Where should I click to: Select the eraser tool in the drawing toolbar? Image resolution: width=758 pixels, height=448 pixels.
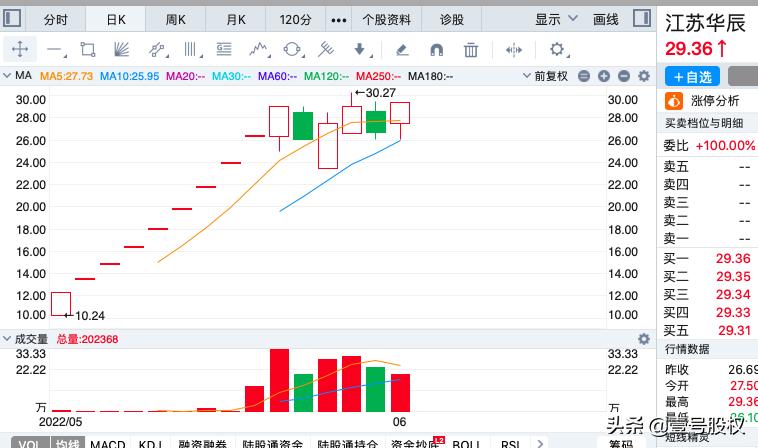coord(402,49)
